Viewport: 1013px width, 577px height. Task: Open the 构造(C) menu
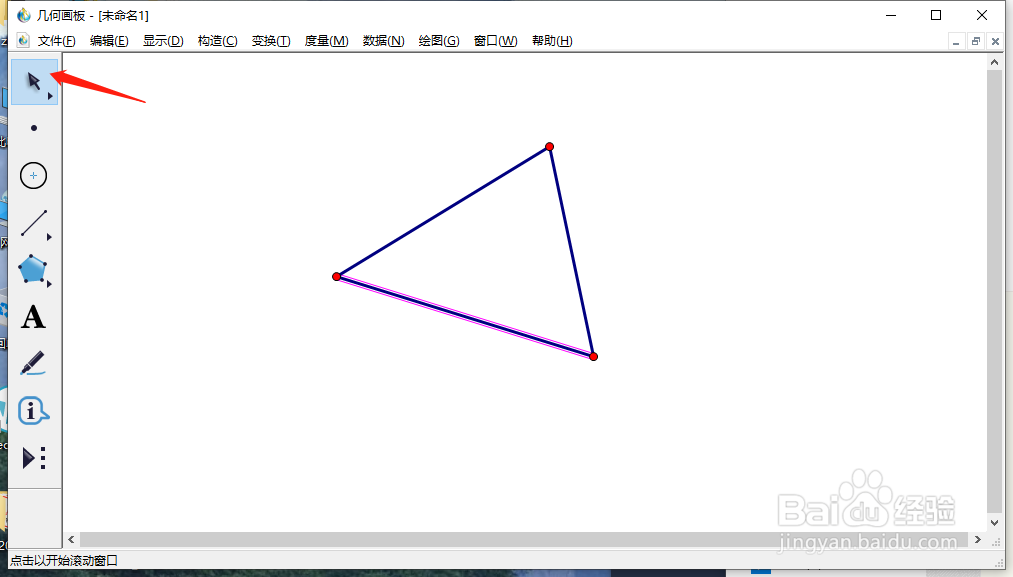coord(217,41)
